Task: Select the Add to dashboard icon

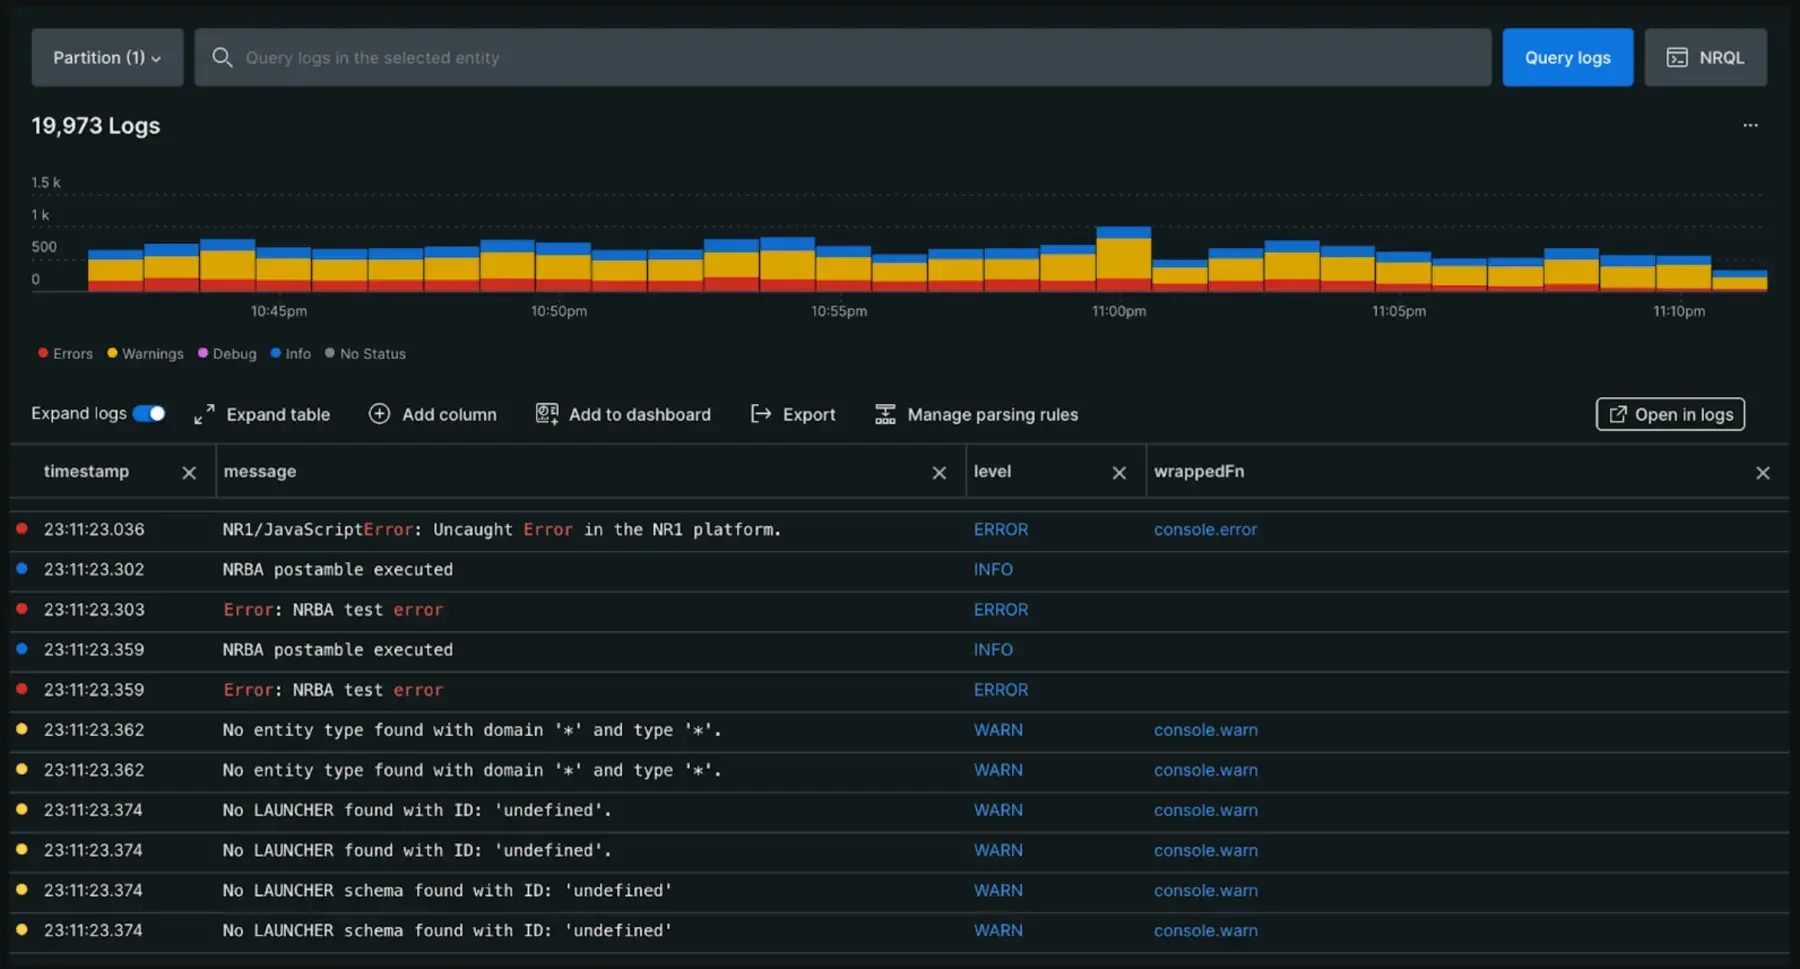Action: click(x=546, y=413)
